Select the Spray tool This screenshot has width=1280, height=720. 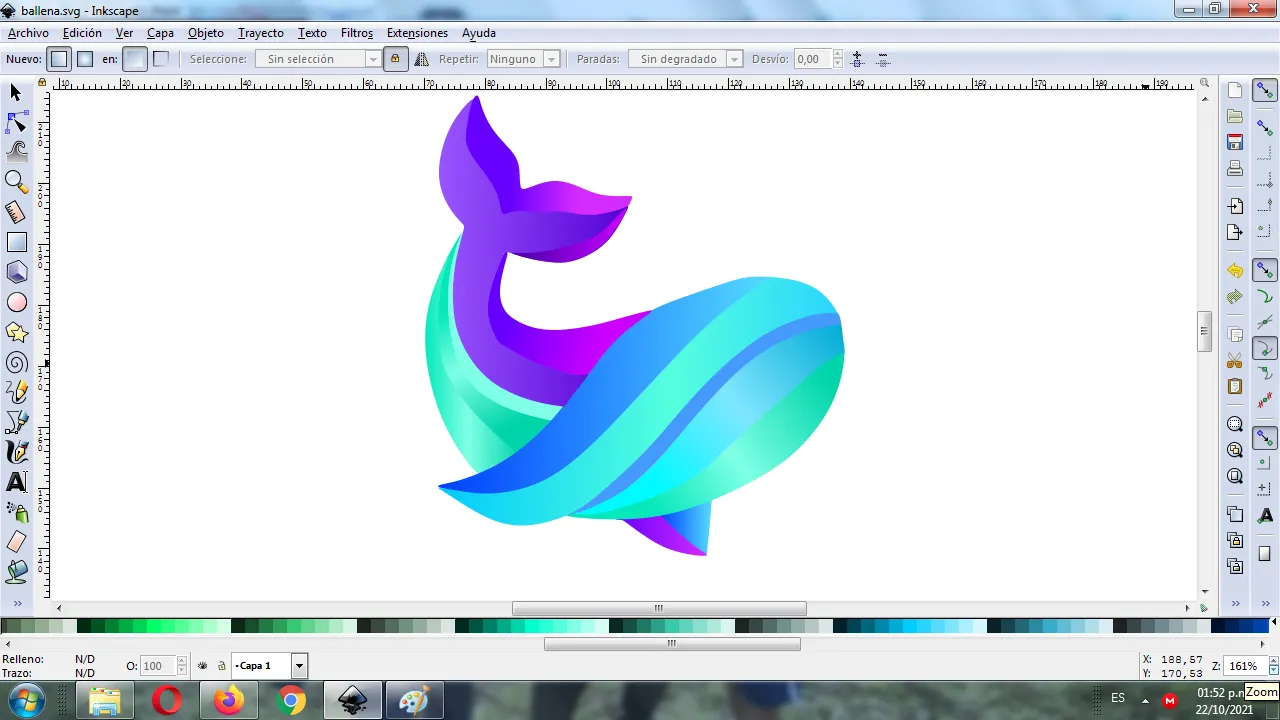pyautogui.click(x=16, y=512)
